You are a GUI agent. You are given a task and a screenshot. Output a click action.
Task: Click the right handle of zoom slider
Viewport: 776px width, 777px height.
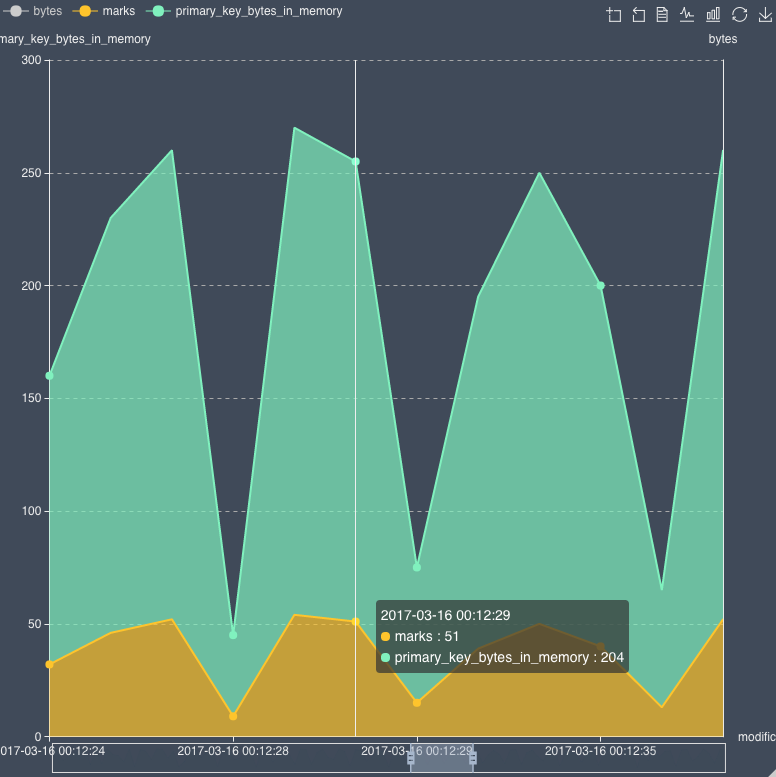coord(473,759)
